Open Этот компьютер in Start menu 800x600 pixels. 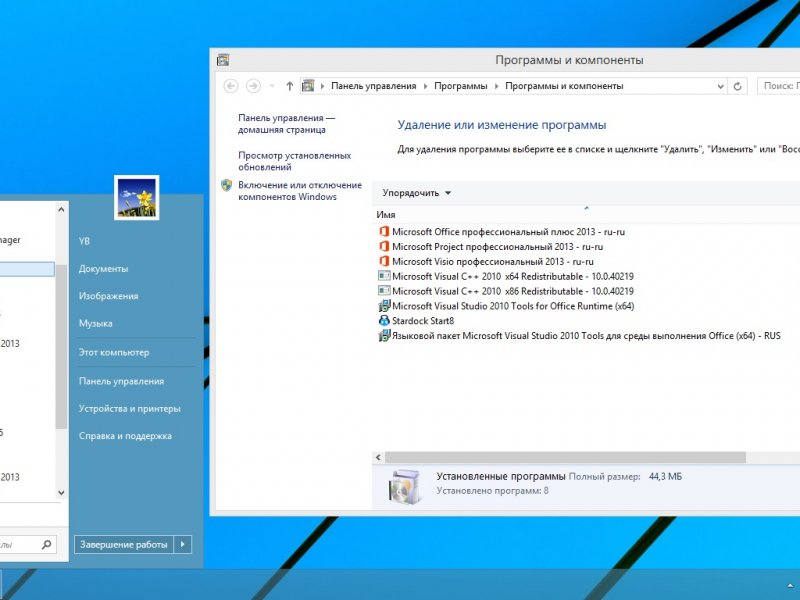(x=114, y=352)
